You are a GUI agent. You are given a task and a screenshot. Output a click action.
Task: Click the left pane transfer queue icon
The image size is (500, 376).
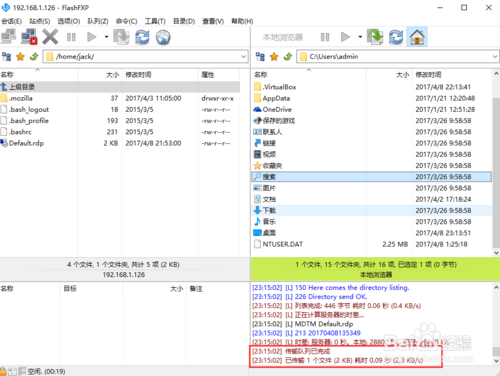[x=121, y=37]
